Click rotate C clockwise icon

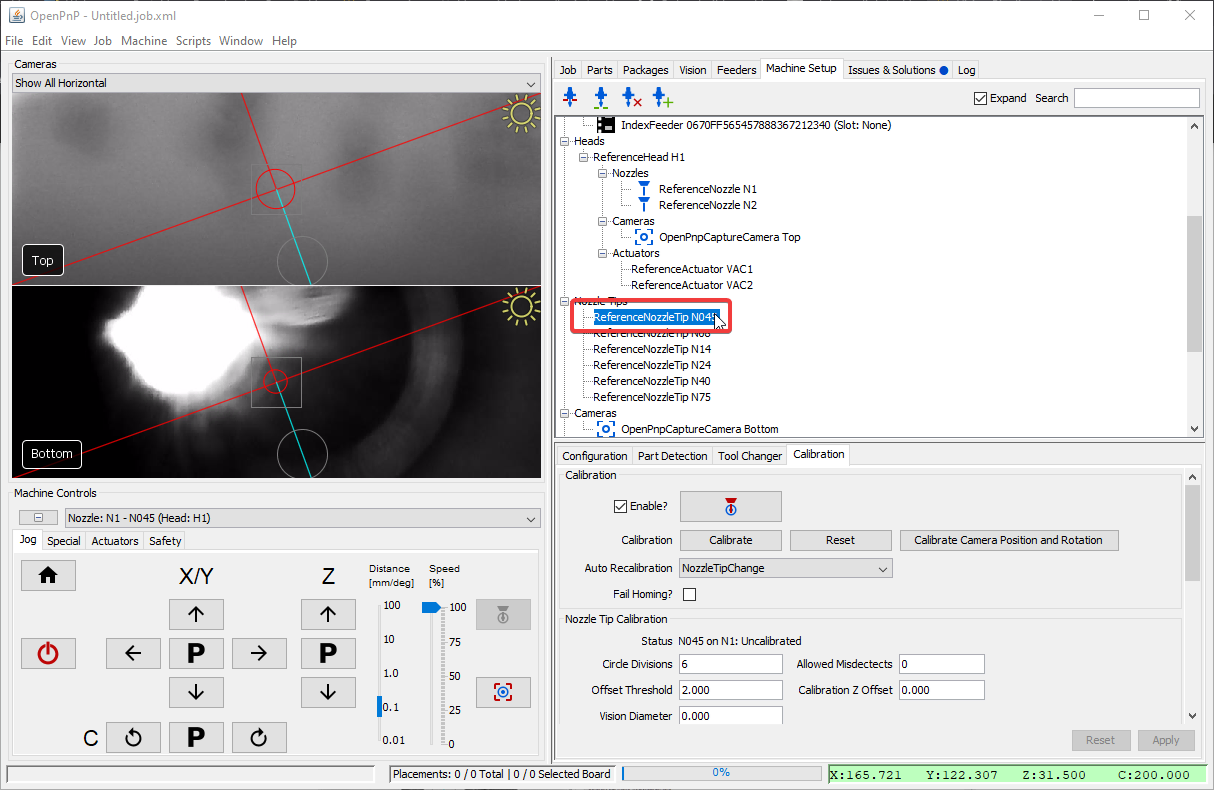(x=259, y=738)
